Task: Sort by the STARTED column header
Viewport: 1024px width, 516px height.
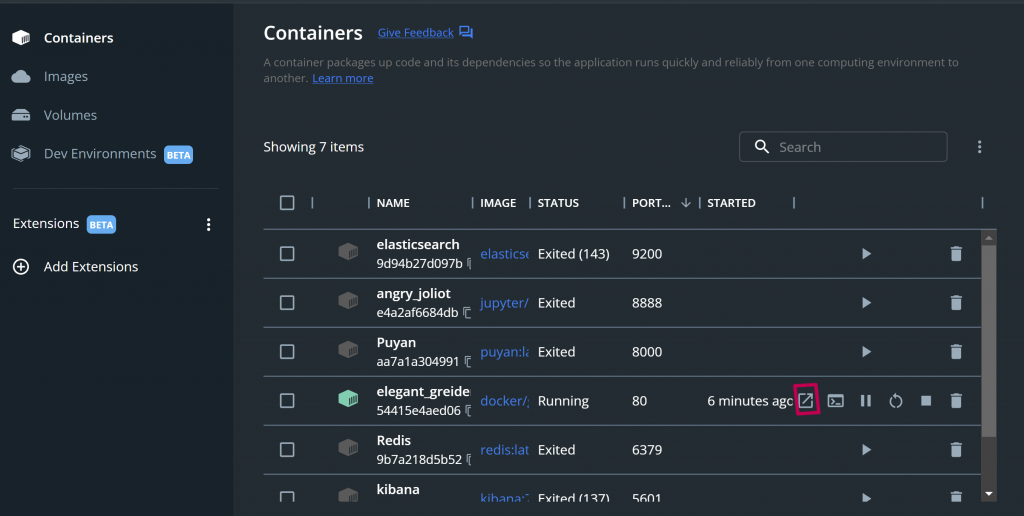Action: pos(731,202)
